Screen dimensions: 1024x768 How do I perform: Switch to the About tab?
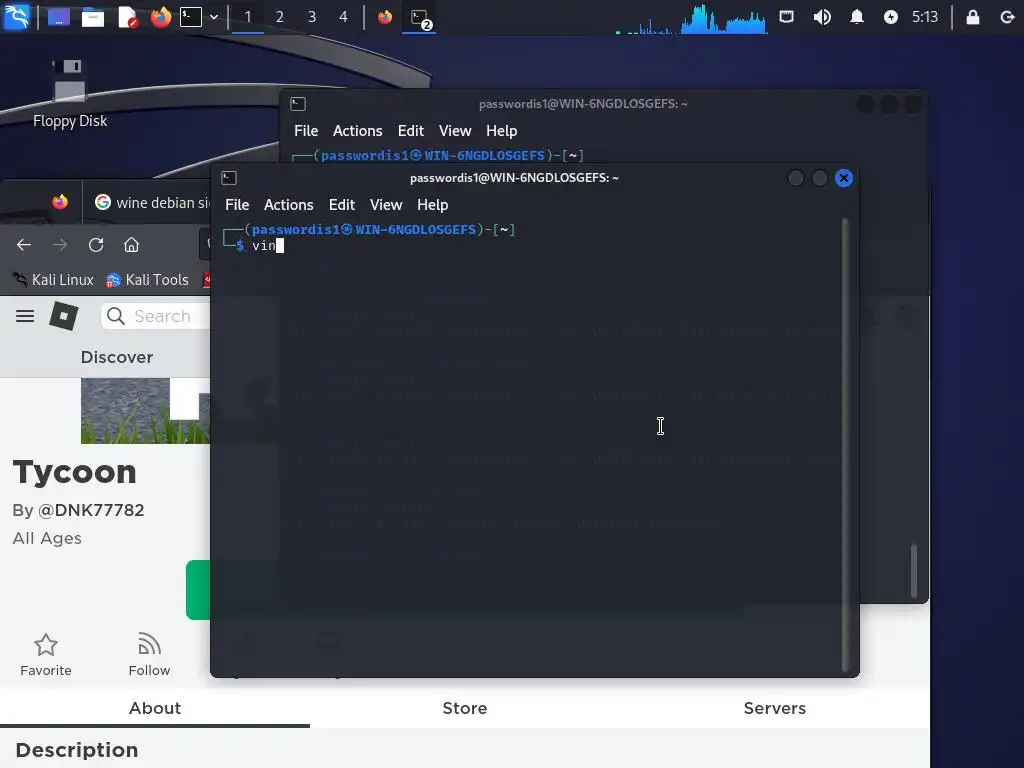(x=155, y=709)
